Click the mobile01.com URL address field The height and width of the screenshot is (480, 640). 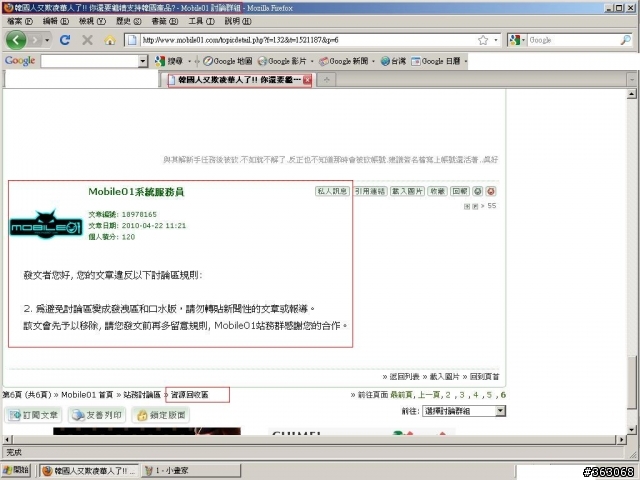tap(307, 40)
